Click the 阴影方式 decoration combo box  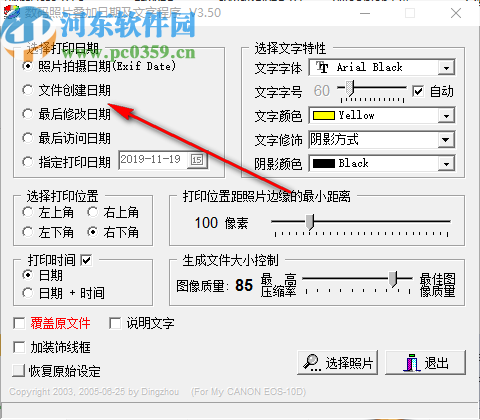click(x=382, y=140)
